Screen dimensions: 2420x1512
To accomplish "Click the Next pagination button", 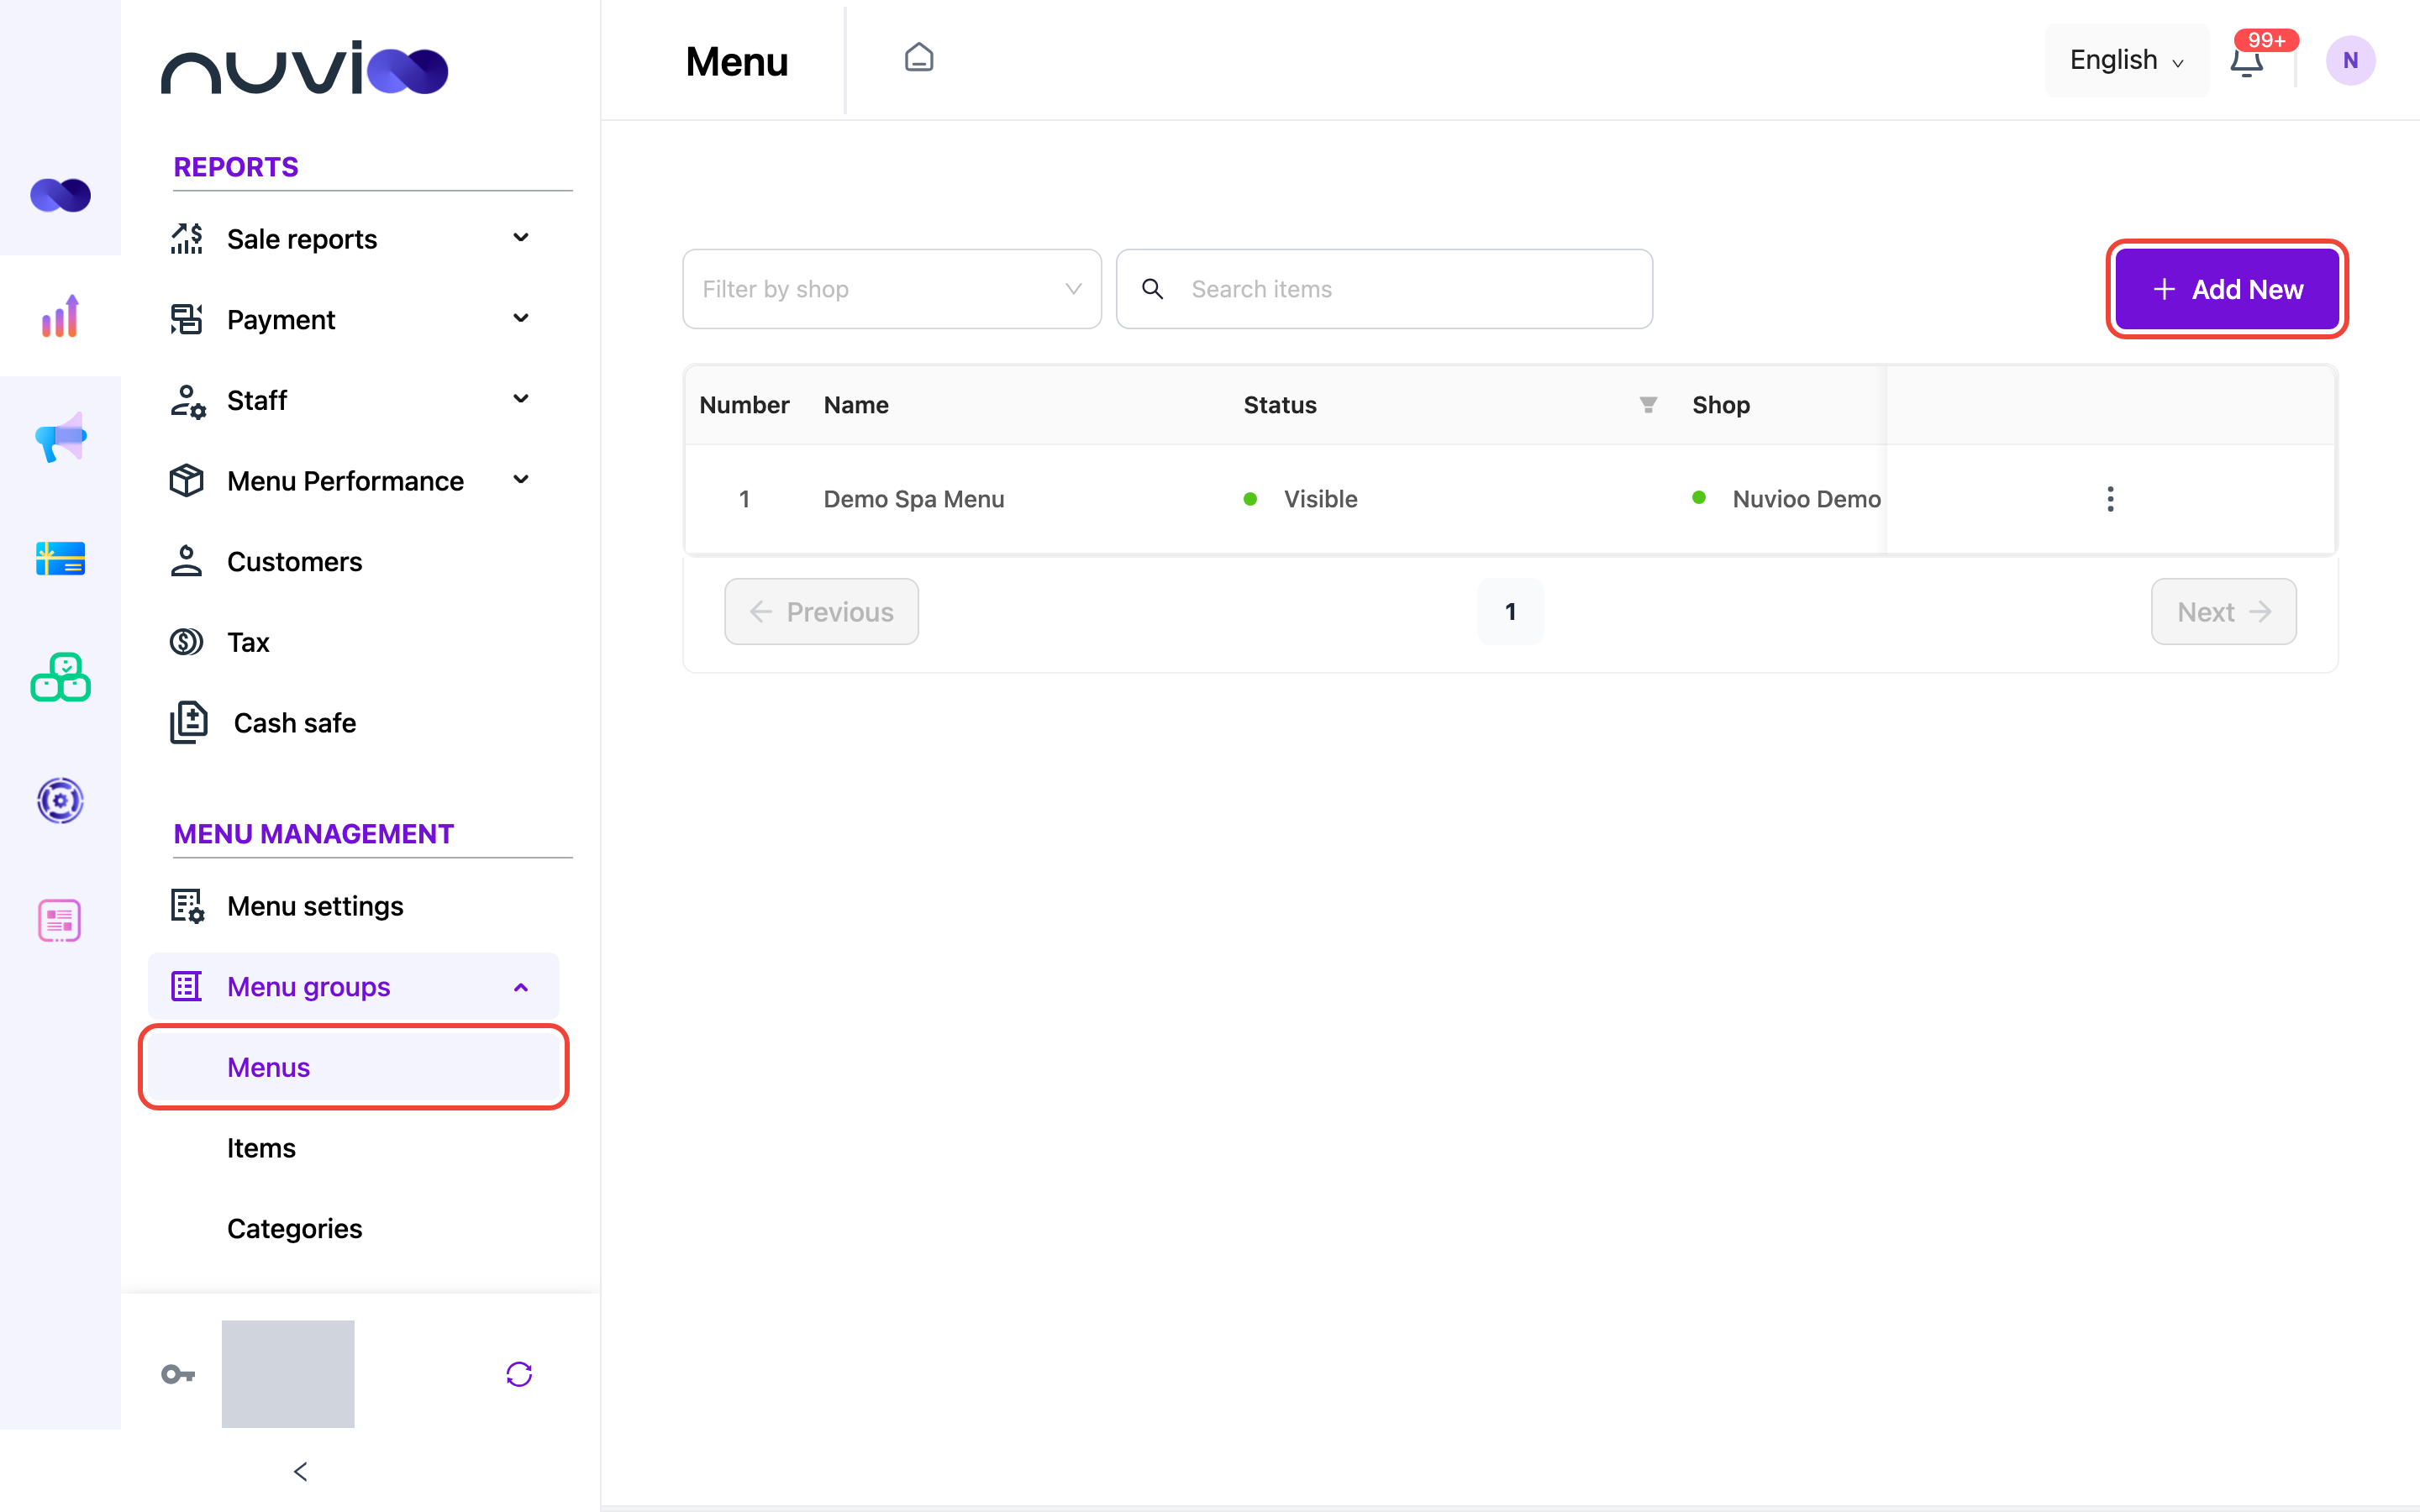I will coord(2223,612).
